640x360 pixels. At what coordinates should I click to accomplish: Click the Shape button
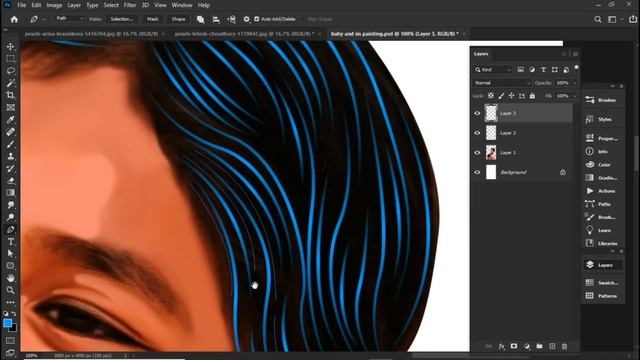178,19
